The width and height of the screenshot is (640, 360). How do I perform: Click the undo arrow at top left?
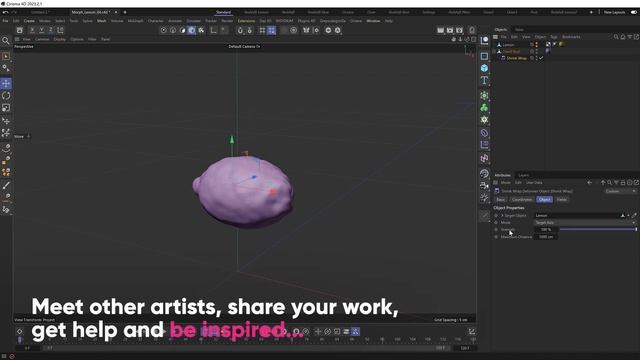5,12
